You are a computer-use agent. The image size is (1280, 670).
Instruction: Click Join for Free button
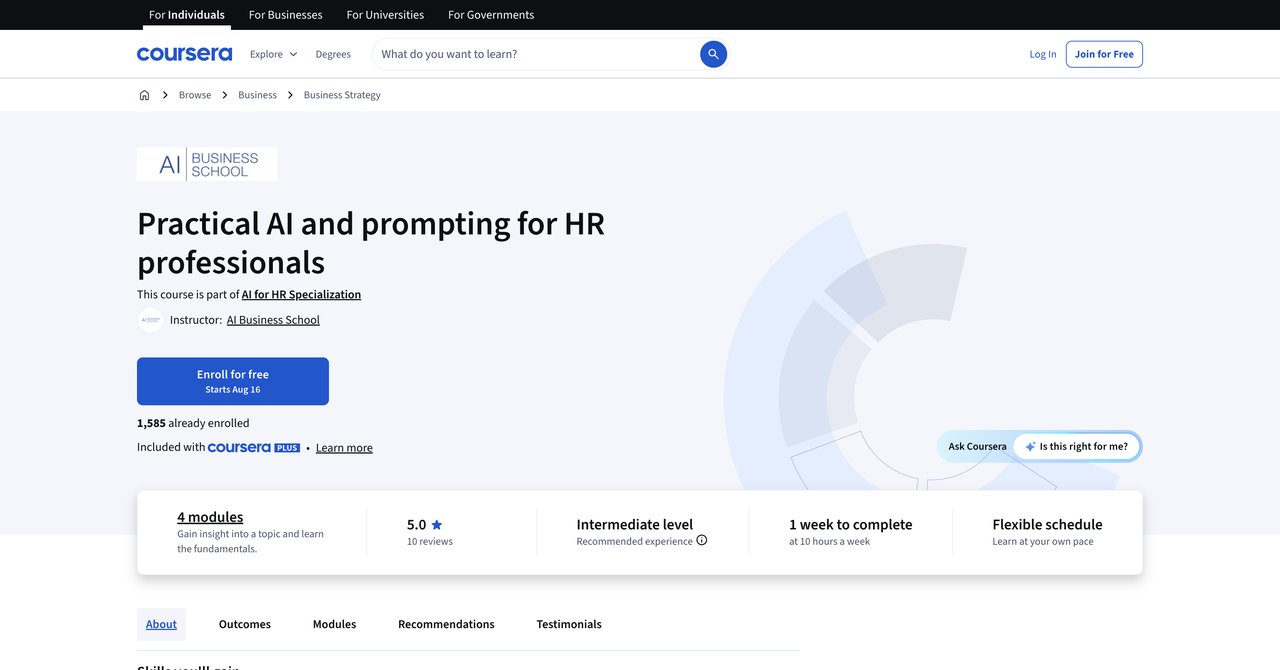tap(1104, 54)
